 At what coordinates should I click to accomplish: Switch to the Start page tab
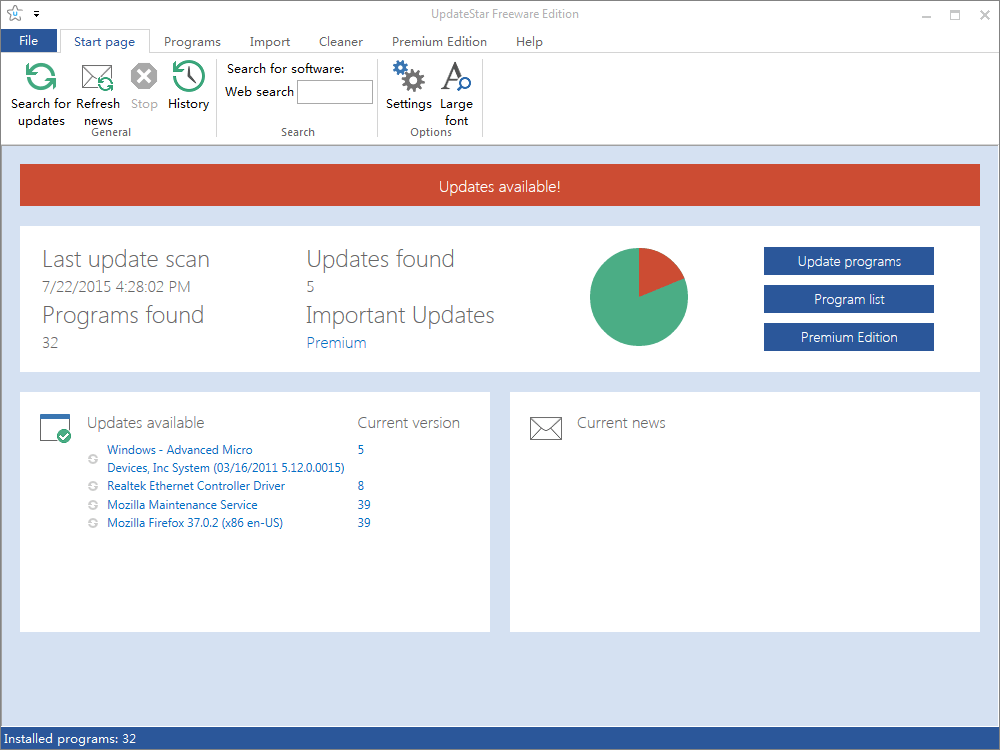click(x=105, y=41)
